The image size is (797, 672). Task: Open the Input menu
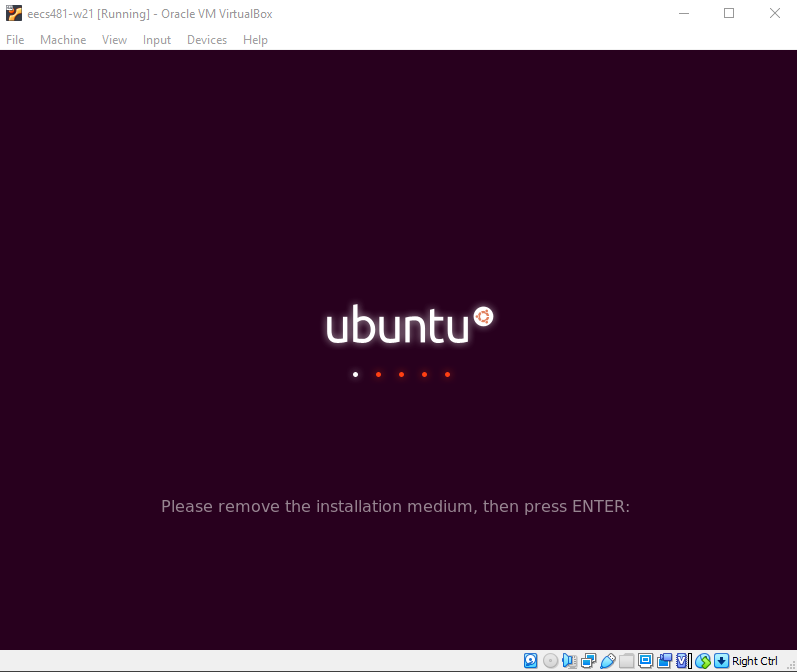click(x=157, y=40)
